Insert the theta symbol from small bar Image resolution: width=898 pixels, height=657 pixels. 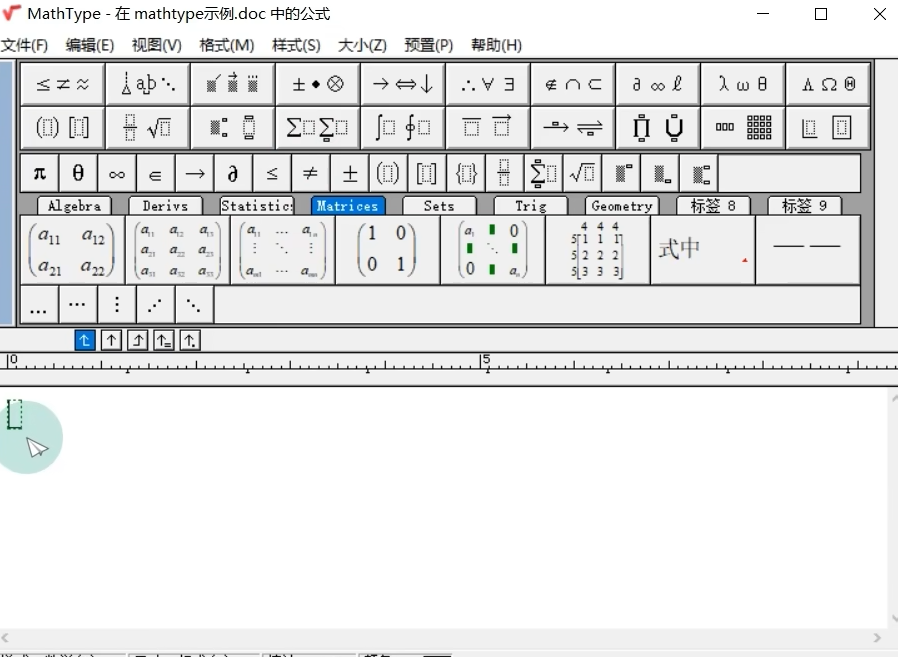click(x=78, y=173)
